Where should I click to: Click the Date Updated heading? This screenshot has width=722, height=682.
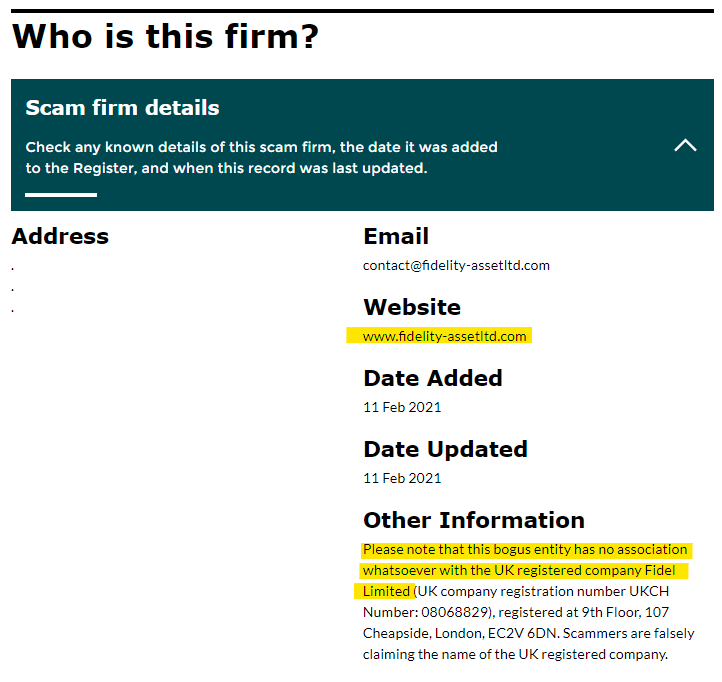[445, 449]
